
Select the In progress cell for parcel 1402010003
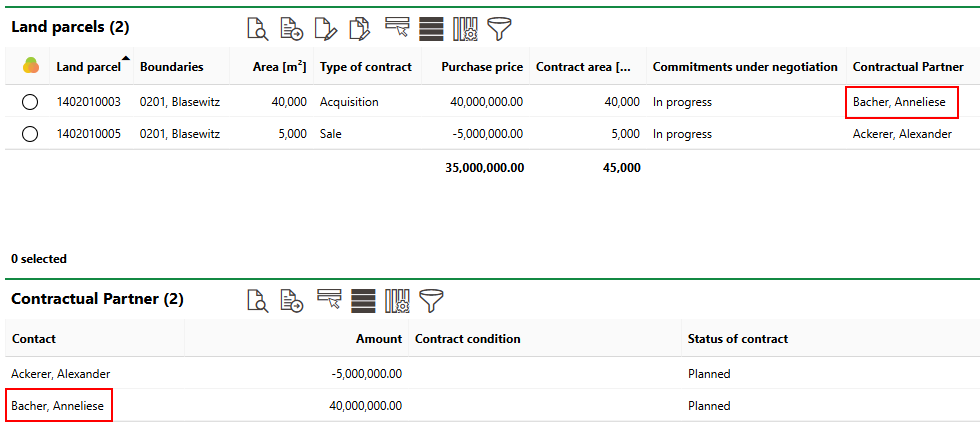coord(682,102)
